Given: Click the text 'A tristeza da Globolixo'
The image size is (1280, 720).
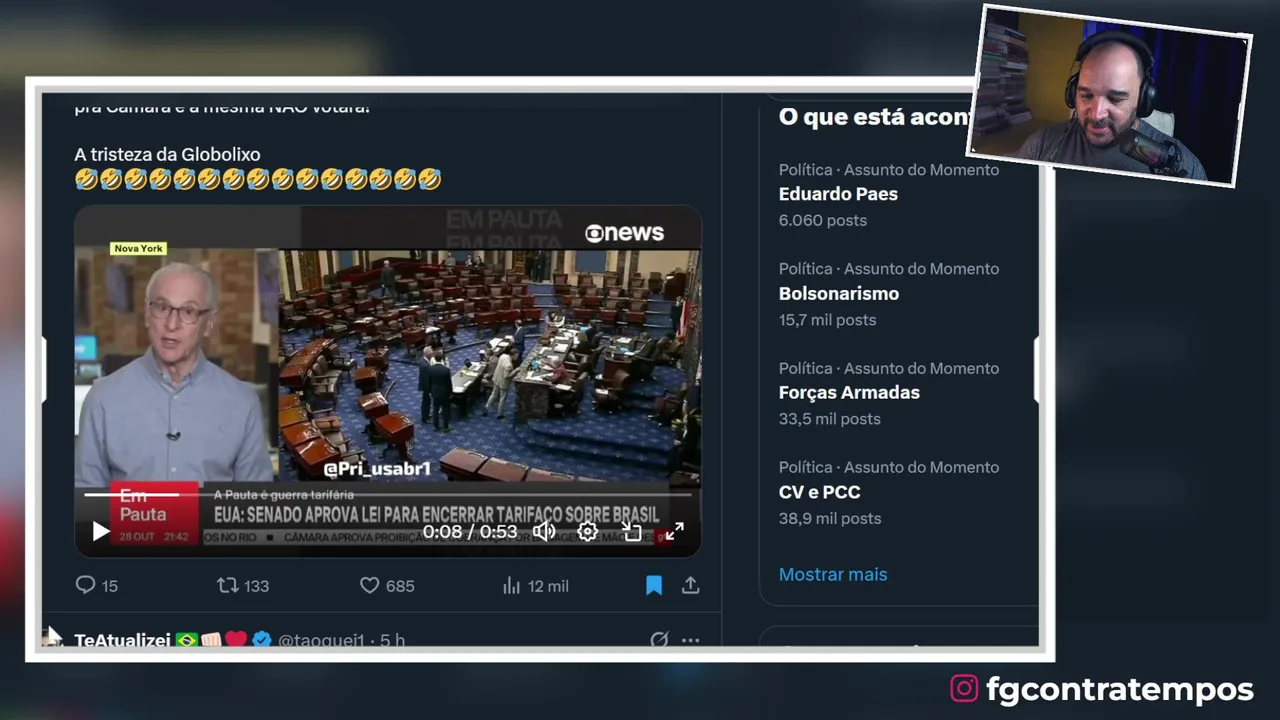Looking at the screenshot, I should coord(167,154).
